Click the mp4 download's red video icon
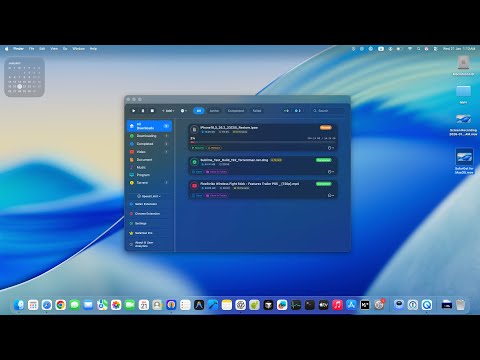480x360 pixels. 194,185
